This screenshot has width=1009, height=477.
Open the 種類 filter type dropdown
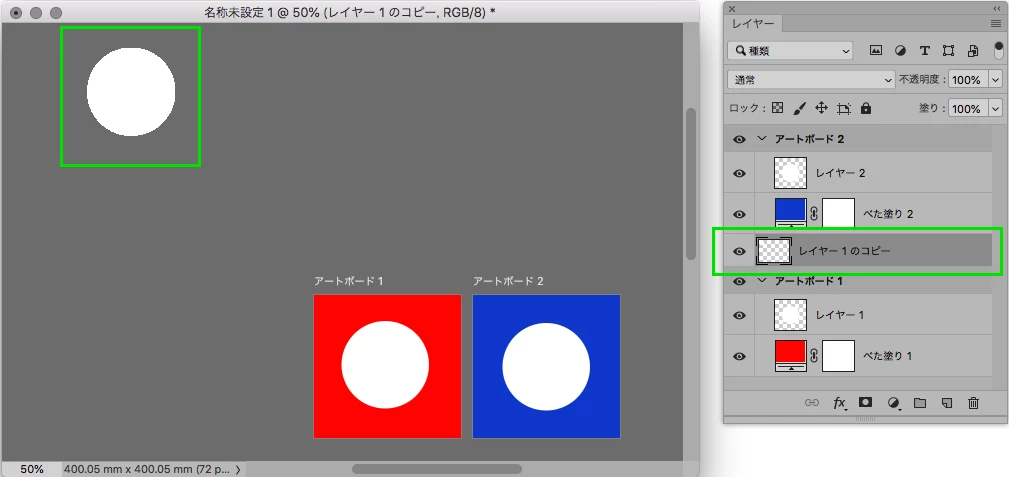point(790,51)
